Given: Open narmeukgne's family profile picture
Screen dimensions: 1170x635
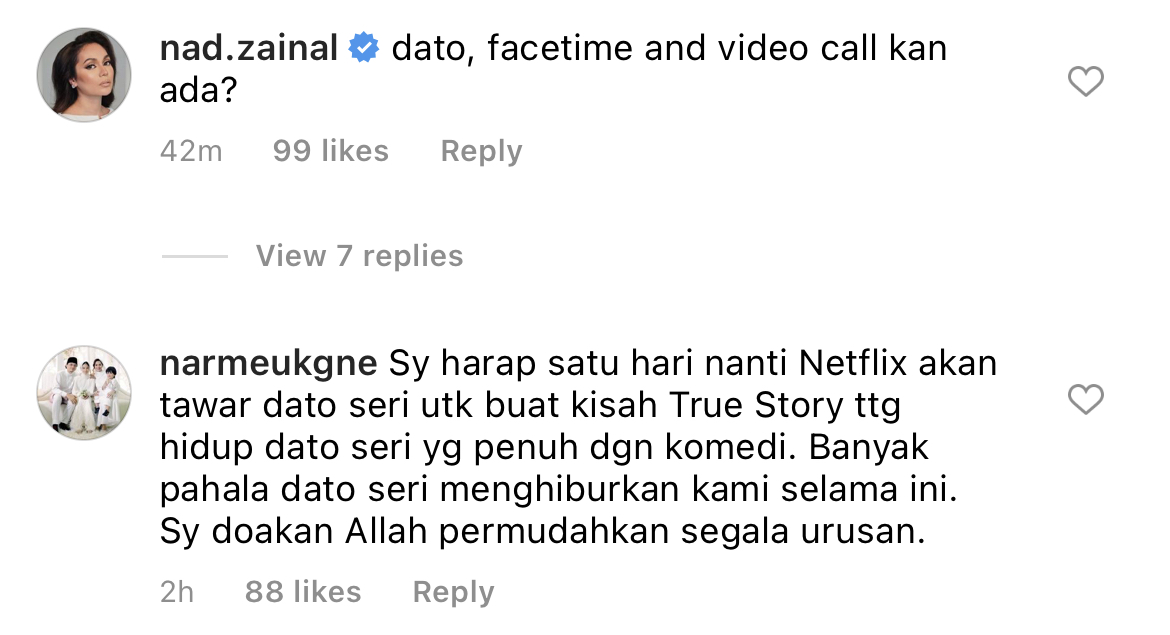Looking at the screenshot, I should (x=84, y=392).
